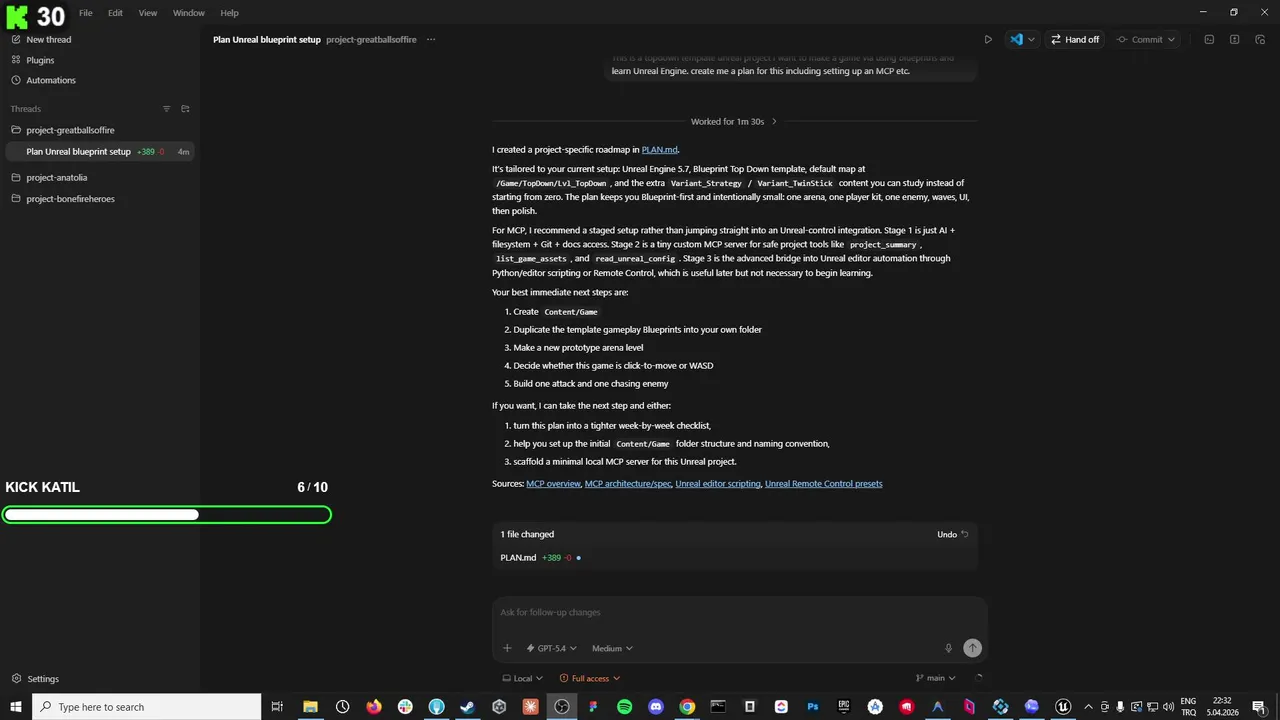
Task: Show hidden system tray icons
Action: pyautogui.click(x=1089, y=707)
